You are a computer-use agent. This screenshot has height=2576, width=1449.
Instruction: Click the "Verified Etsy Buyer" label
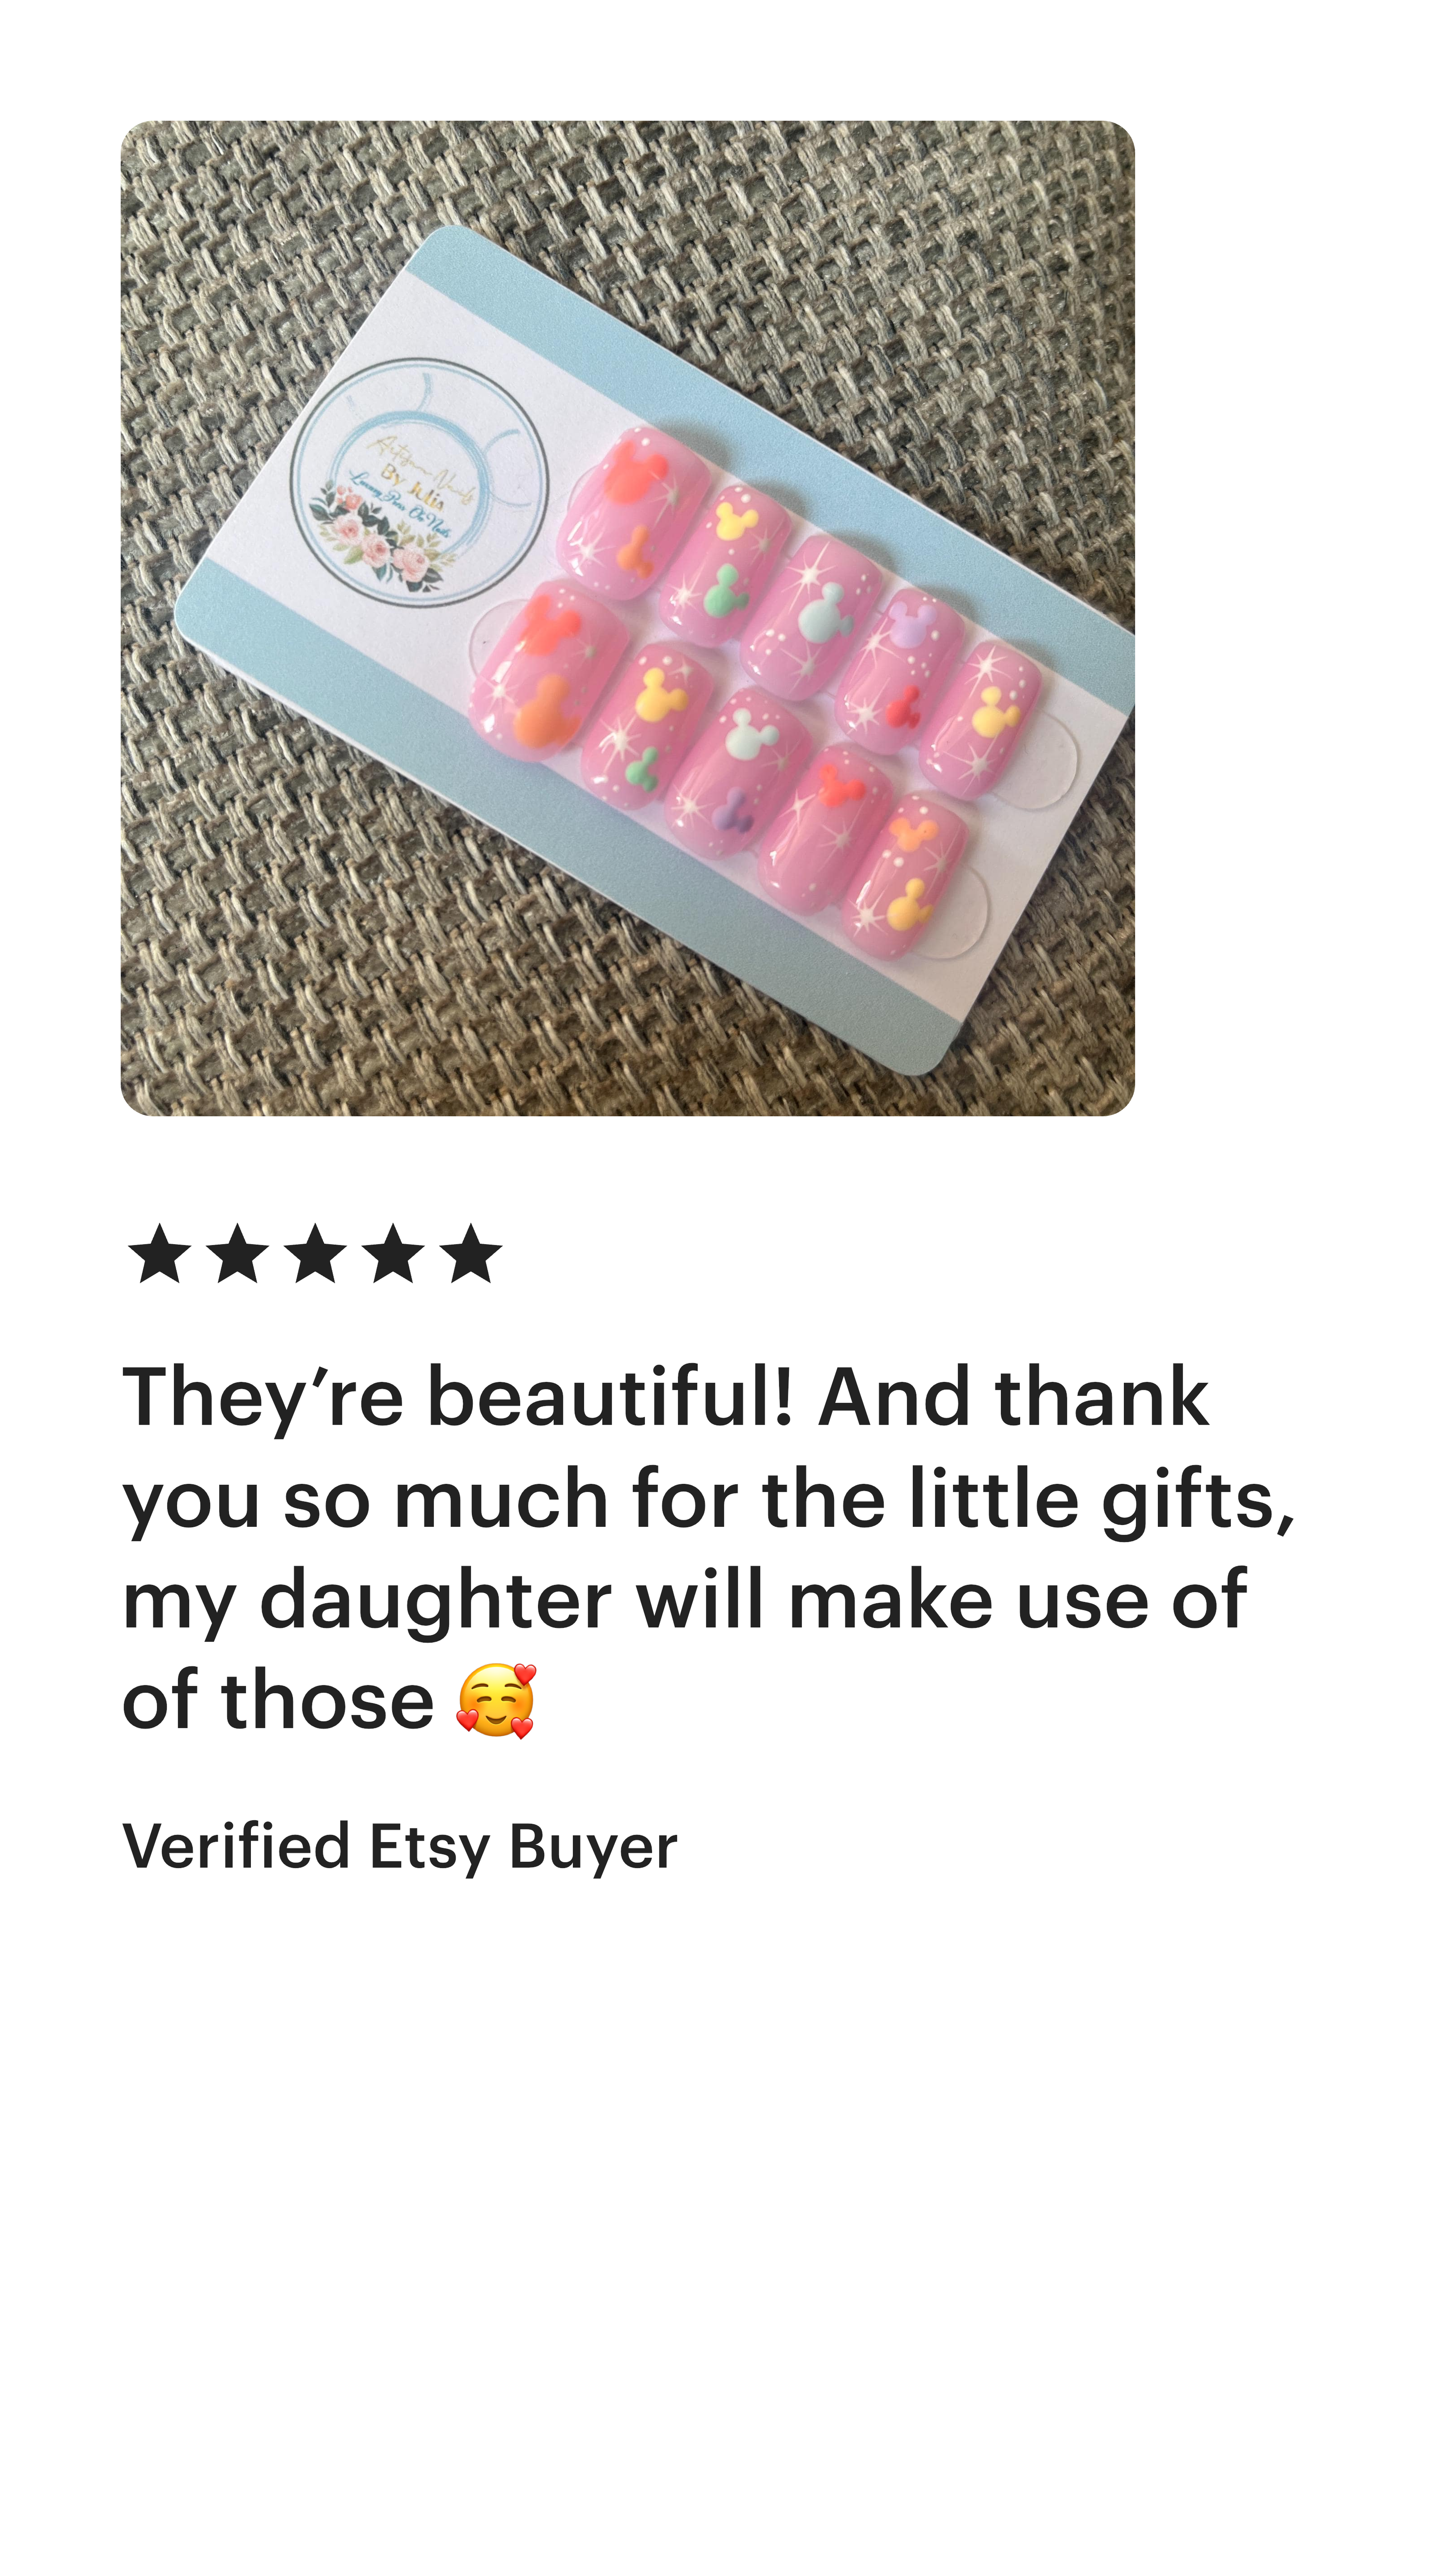pos(400,1847)
